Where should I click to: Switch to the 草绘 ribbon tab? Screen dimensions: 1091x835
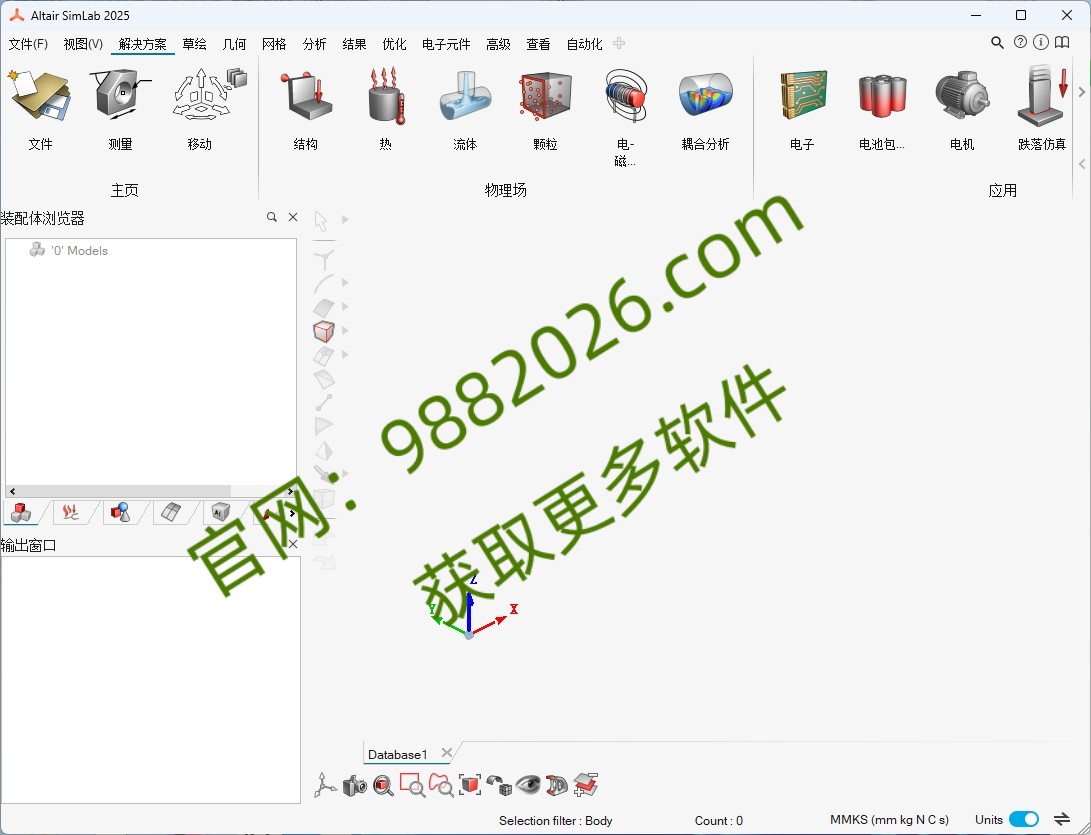point(194,44)
